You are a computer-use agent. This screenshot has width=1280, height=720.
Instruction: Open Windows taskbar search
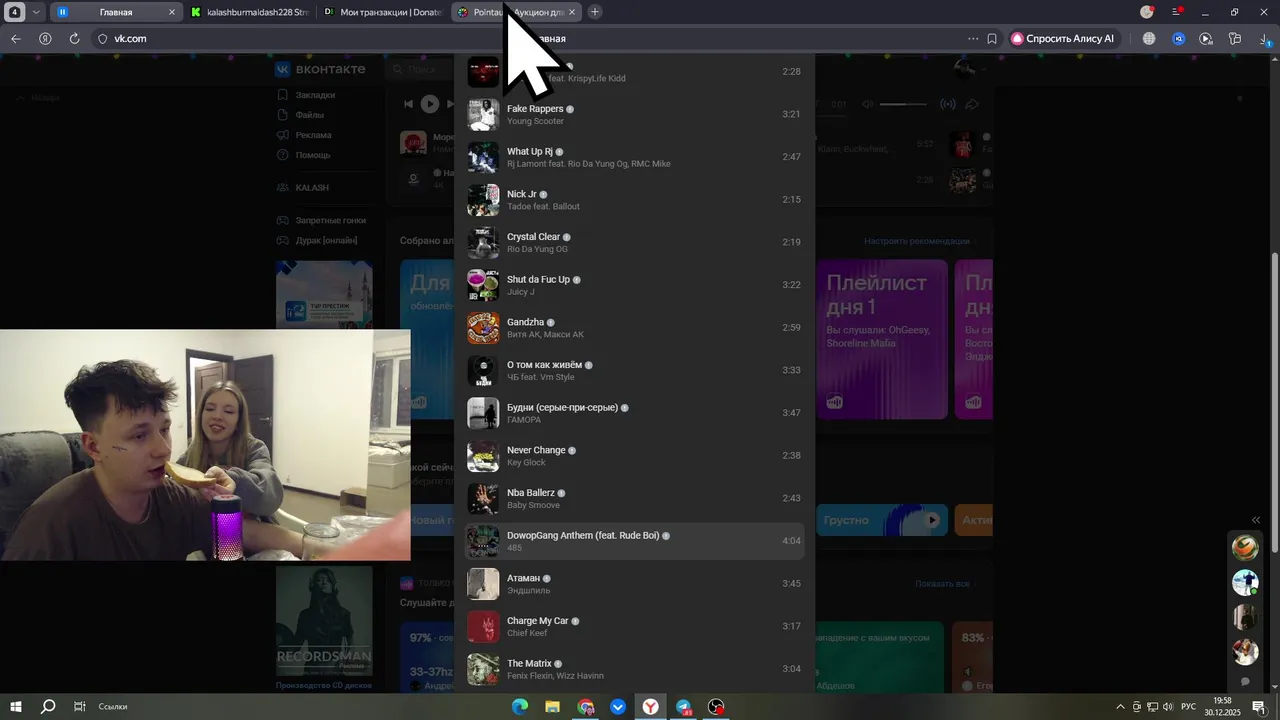click(48, 707)
